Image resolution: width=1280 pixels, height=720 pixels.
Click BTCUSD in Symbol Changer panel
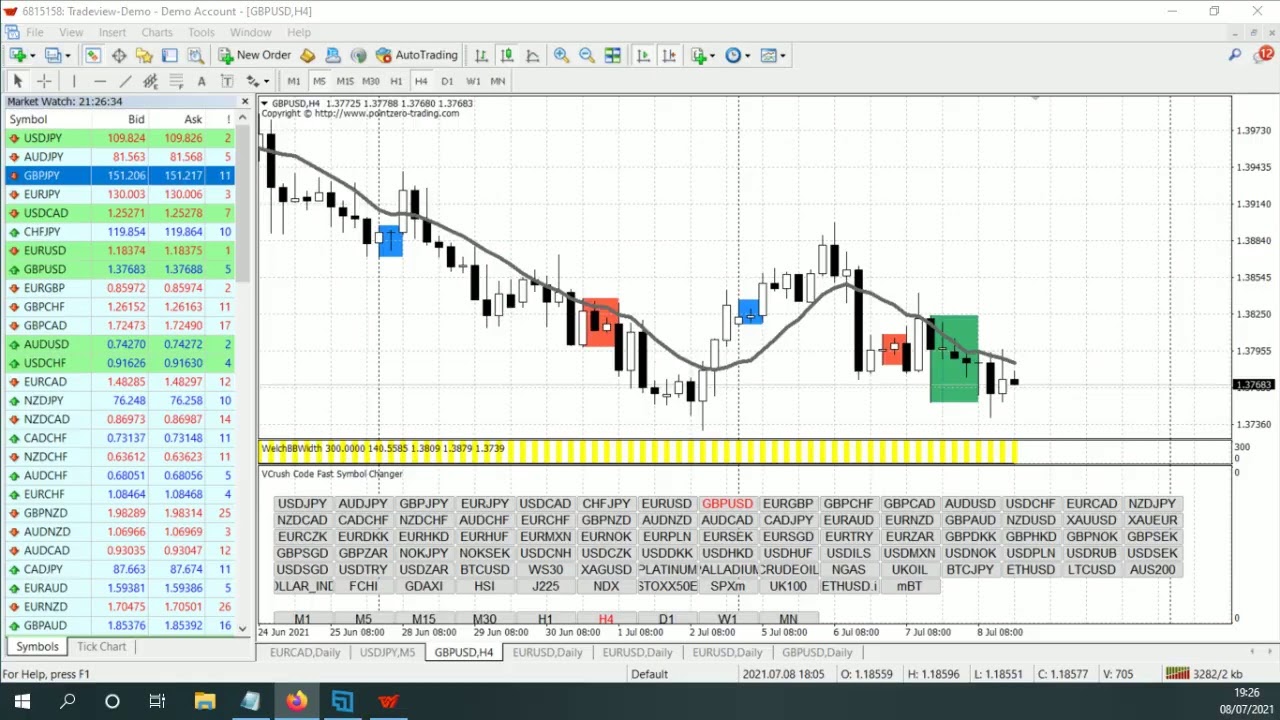(484, 570)
